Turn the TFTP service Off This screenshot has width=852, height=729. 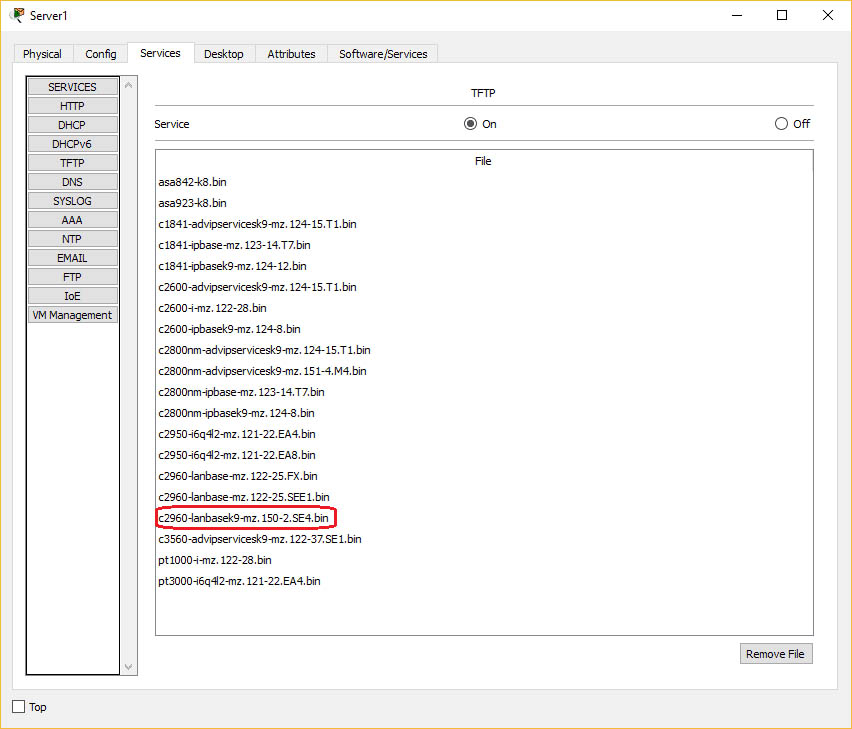click(x=781, y=124)
